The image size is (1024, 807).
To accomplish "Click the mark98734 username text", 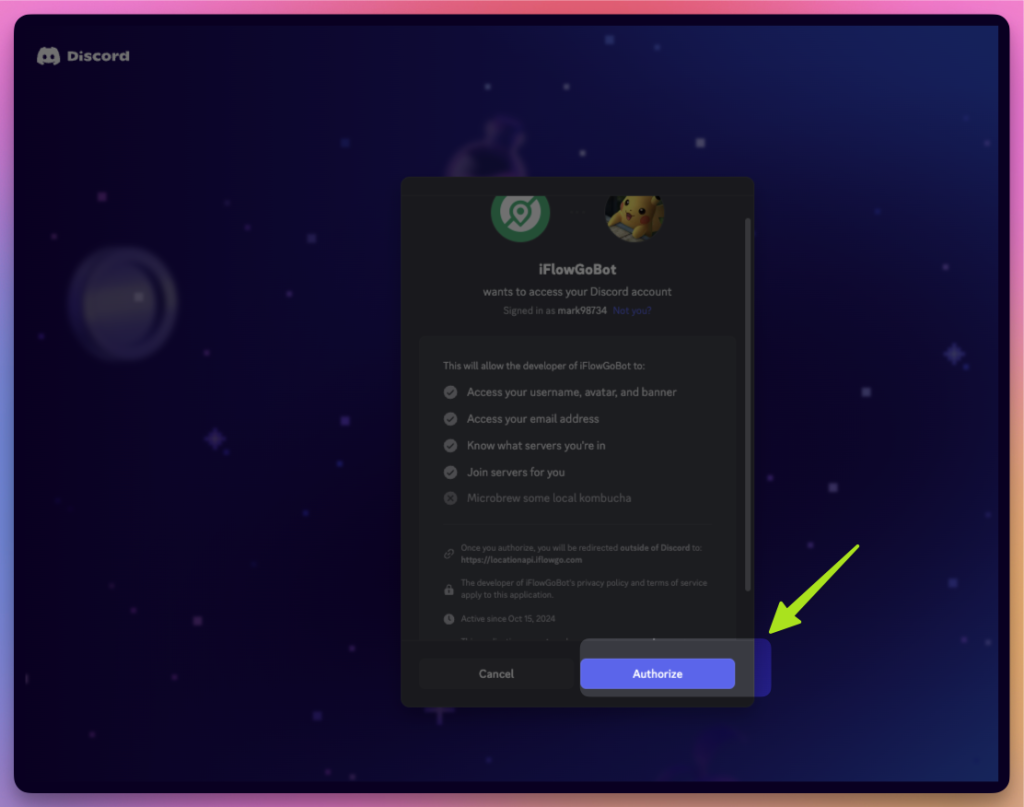I will pyautogui.click(x=582, y=311).
